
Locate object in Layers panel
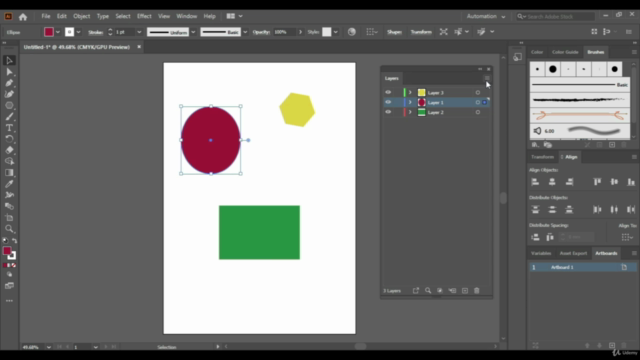[428, 291]
